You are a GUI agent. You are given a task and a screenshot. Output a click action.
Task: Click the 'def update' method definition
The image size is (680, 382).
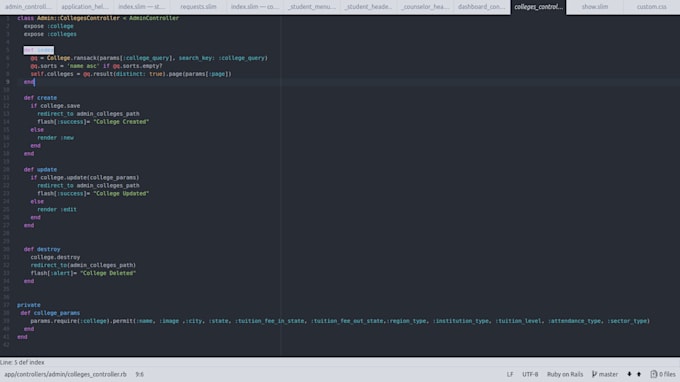pos(40,170)
